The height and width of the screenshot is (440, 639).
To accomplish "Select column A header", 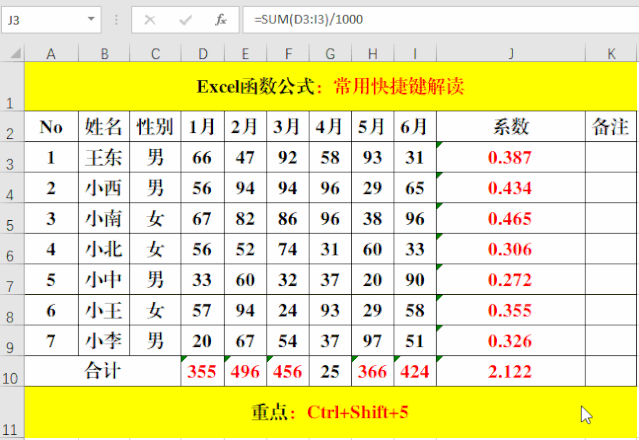I will tap(51, 53).
